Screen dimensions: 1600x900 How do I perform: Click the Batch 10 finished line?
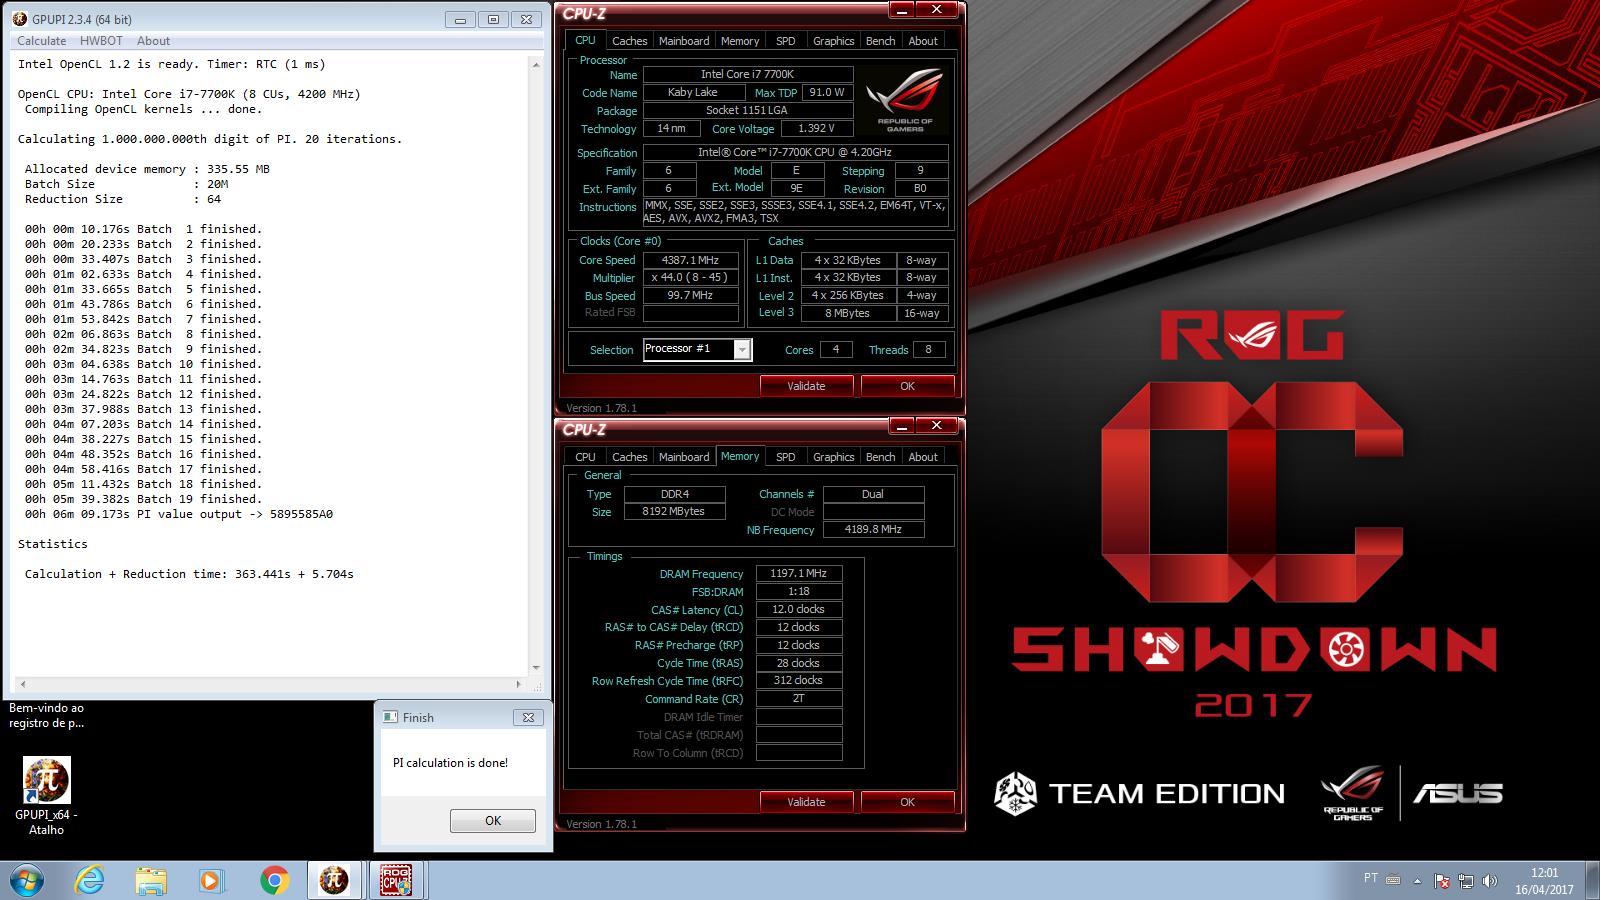143,364
